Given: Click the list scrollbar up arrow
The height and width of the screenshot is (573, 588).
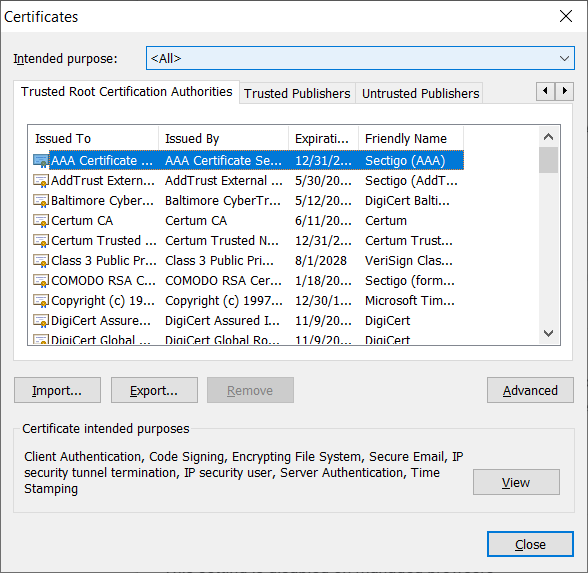Looking at the screenshot, I should click(x=548, y=137).
